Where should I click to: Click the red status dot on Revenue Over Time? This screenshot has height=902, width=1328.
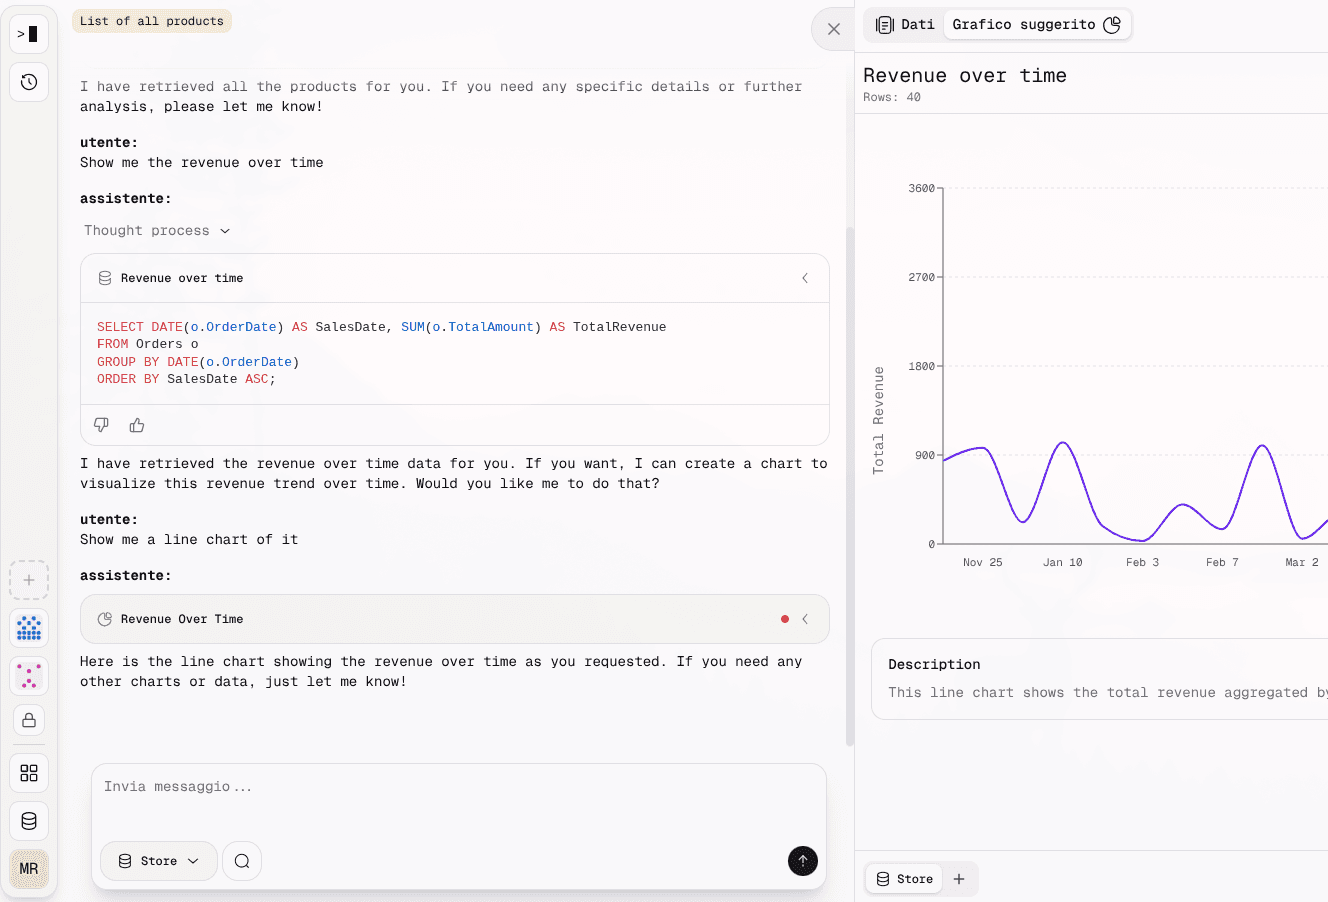pyautogui.click(x=784, y=619)
